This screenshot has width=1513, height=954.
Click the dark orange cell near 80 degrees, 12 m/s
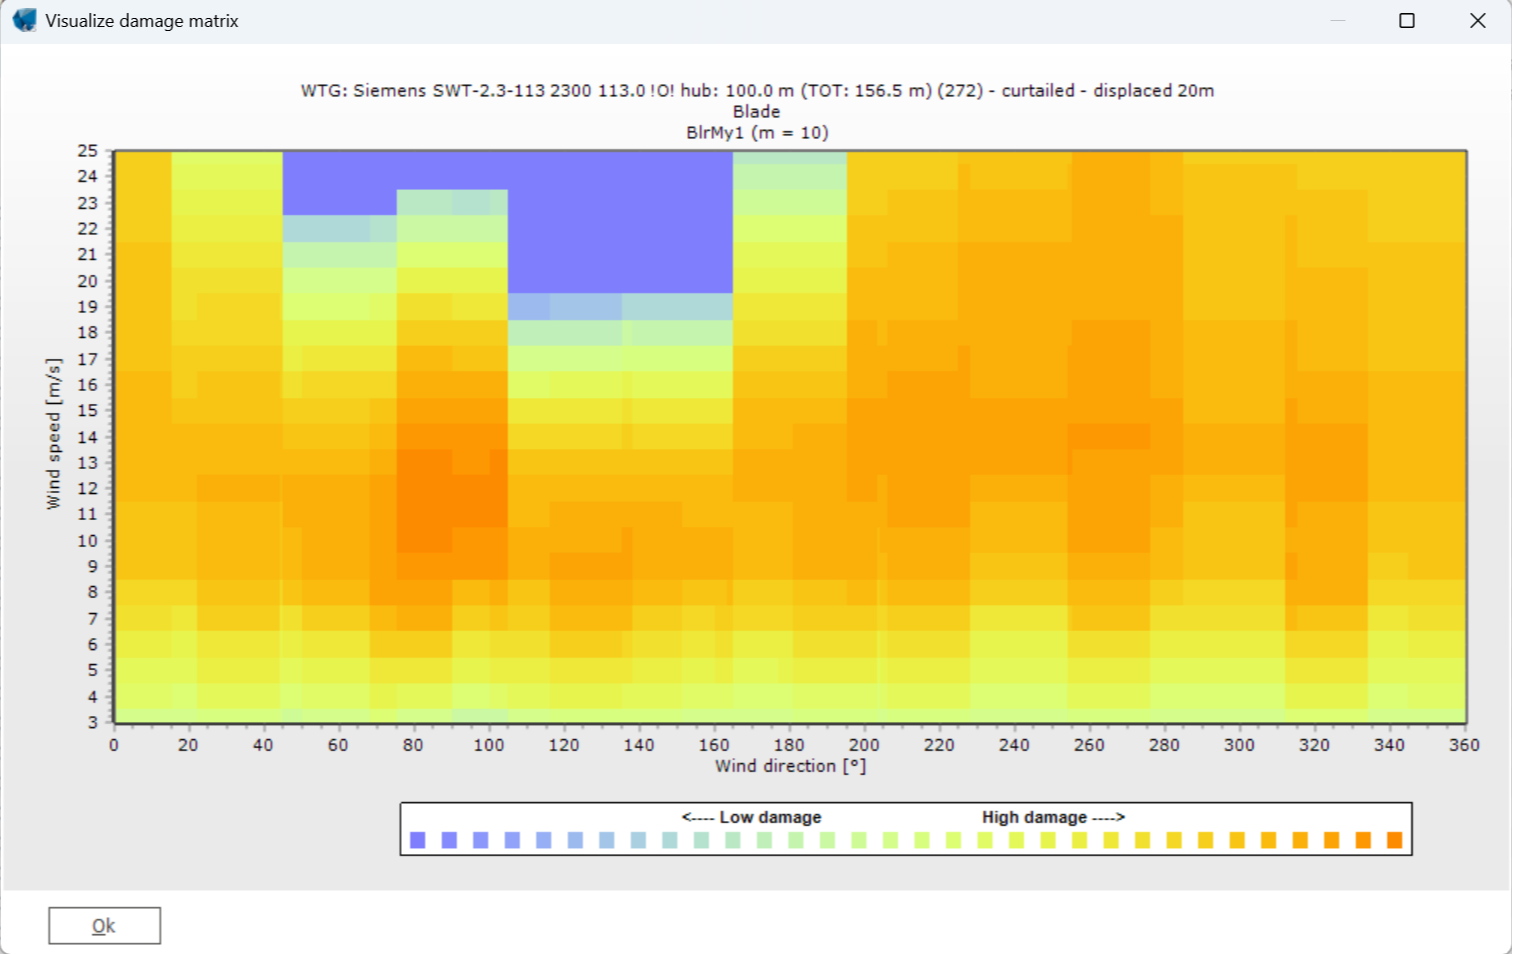[420, 487]
